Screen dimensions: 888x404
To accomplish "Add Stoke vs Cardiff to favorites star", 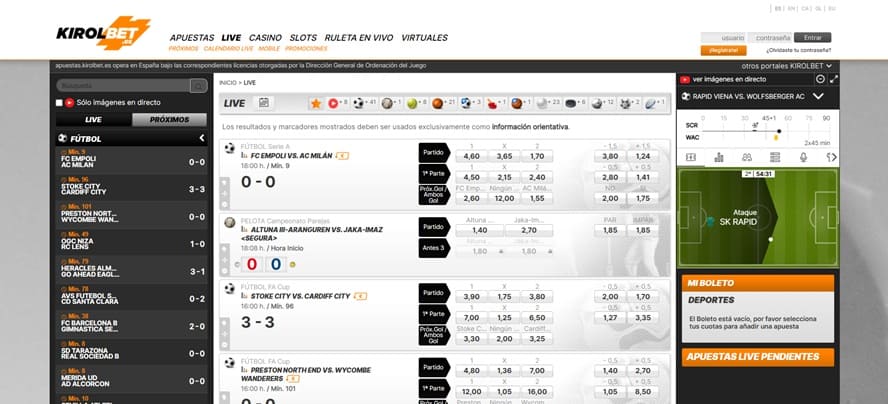I will [x=225, y=323].
